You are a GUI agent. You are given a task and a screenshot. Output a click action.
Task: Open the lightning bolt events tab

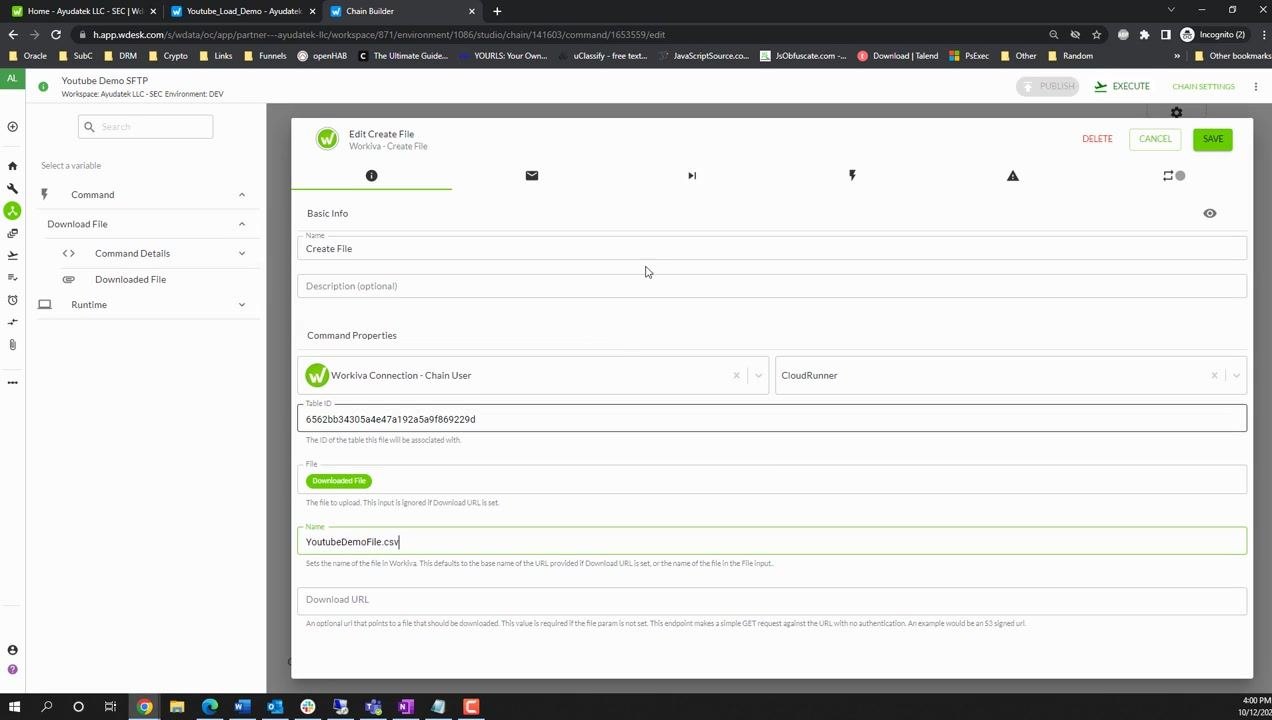click(852, 176)
